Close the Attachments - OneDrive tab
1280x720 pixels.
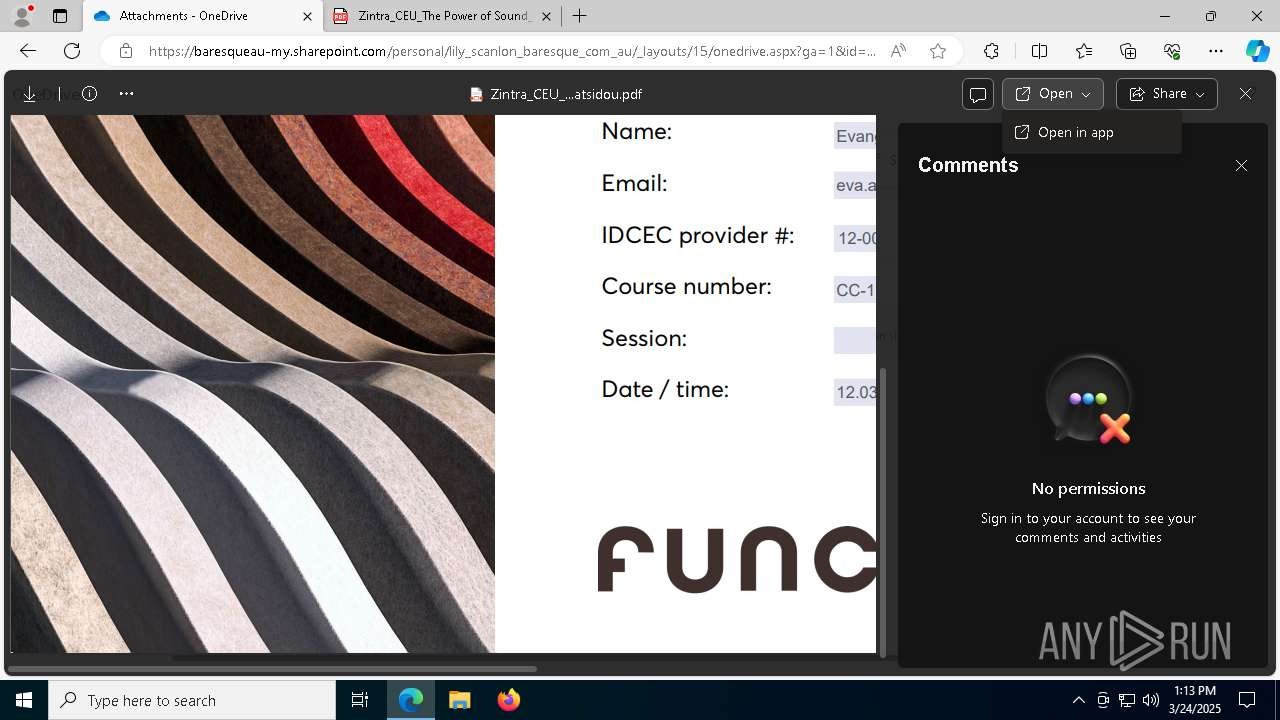(307, 16)
